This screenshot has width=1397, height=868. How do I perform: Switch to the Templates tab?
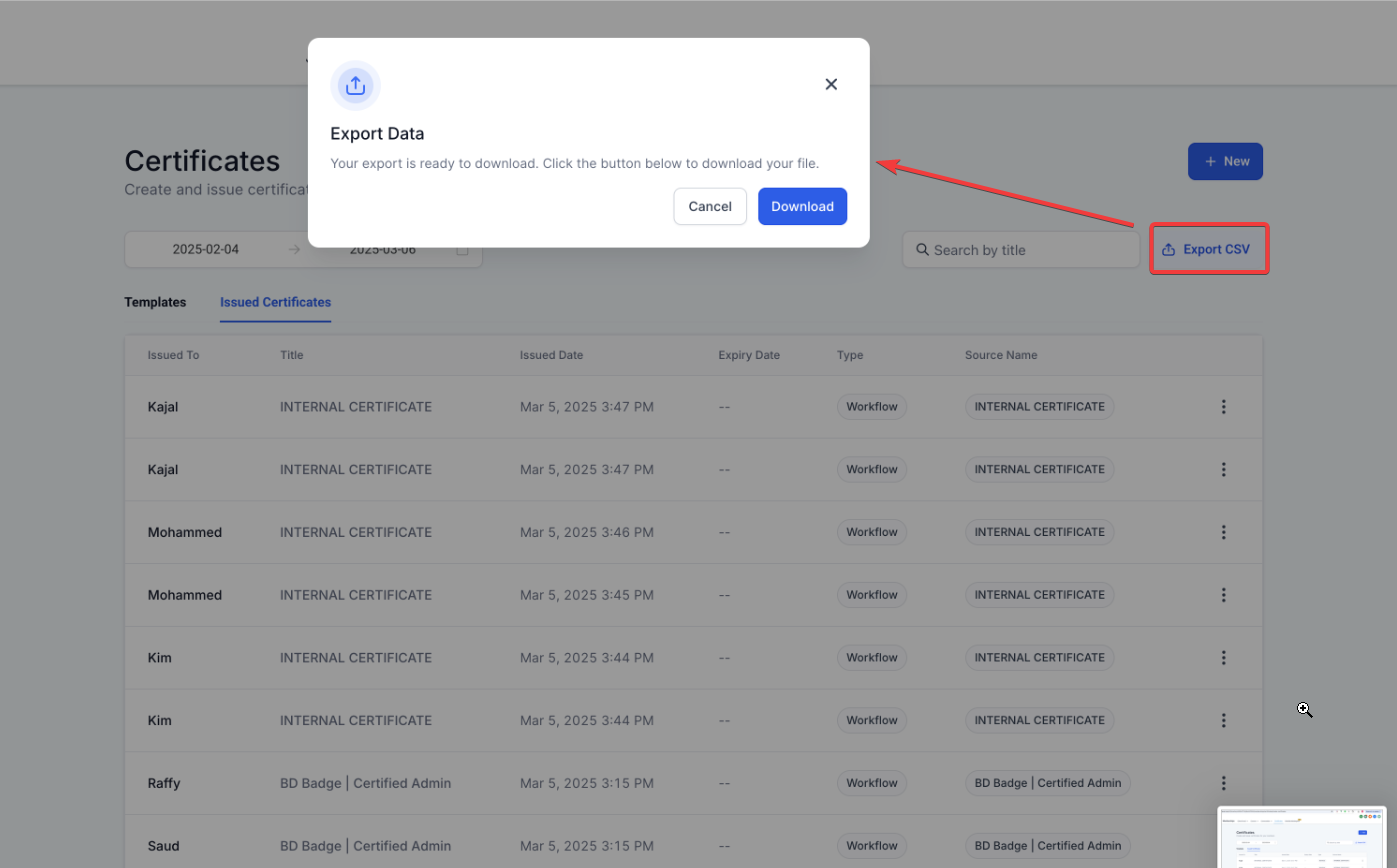155,302
